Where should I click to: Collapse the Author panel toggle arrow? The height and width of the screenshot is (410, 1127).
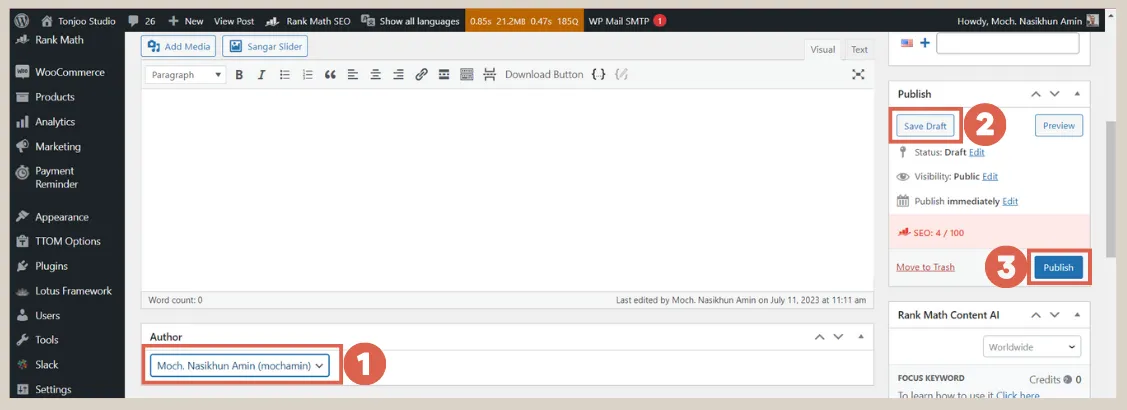click(861, 337)
